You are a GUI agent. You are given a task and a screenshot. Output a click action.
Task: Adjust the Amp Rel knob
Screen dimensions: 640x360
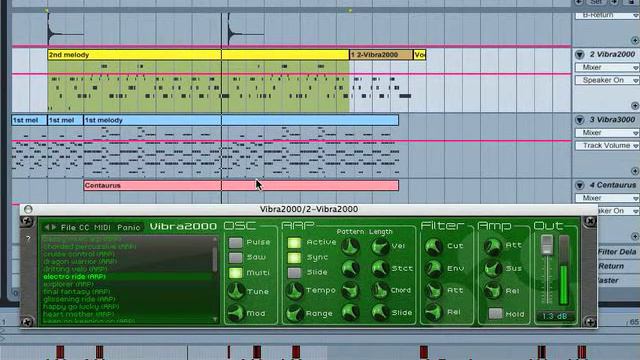click(x=492, y=291)
